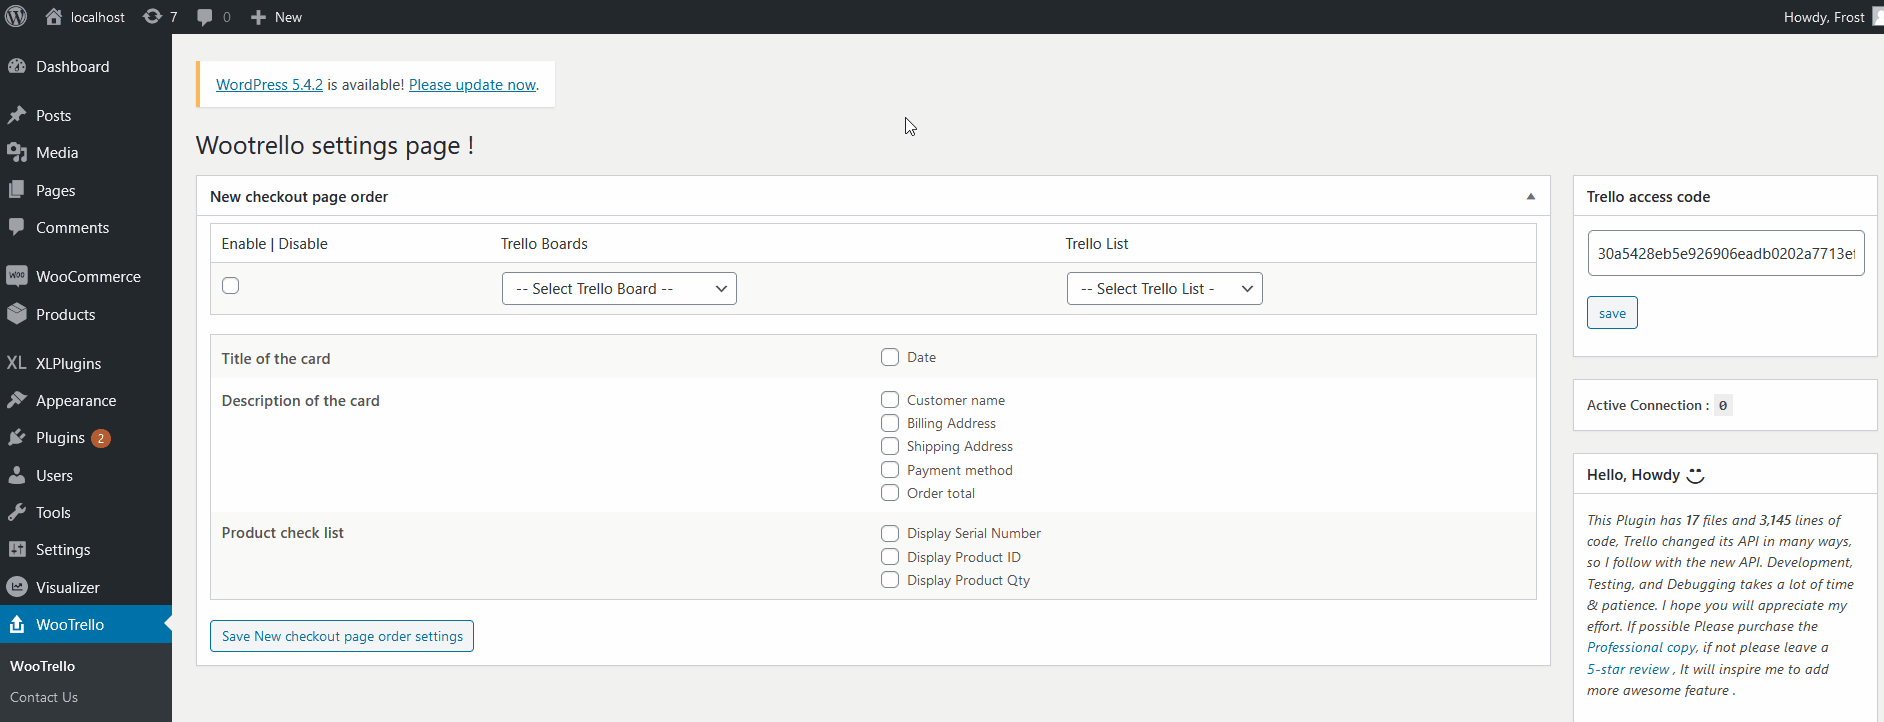Click the Pages icon in sidebar

pyautogui.click(x=17, y=190)
